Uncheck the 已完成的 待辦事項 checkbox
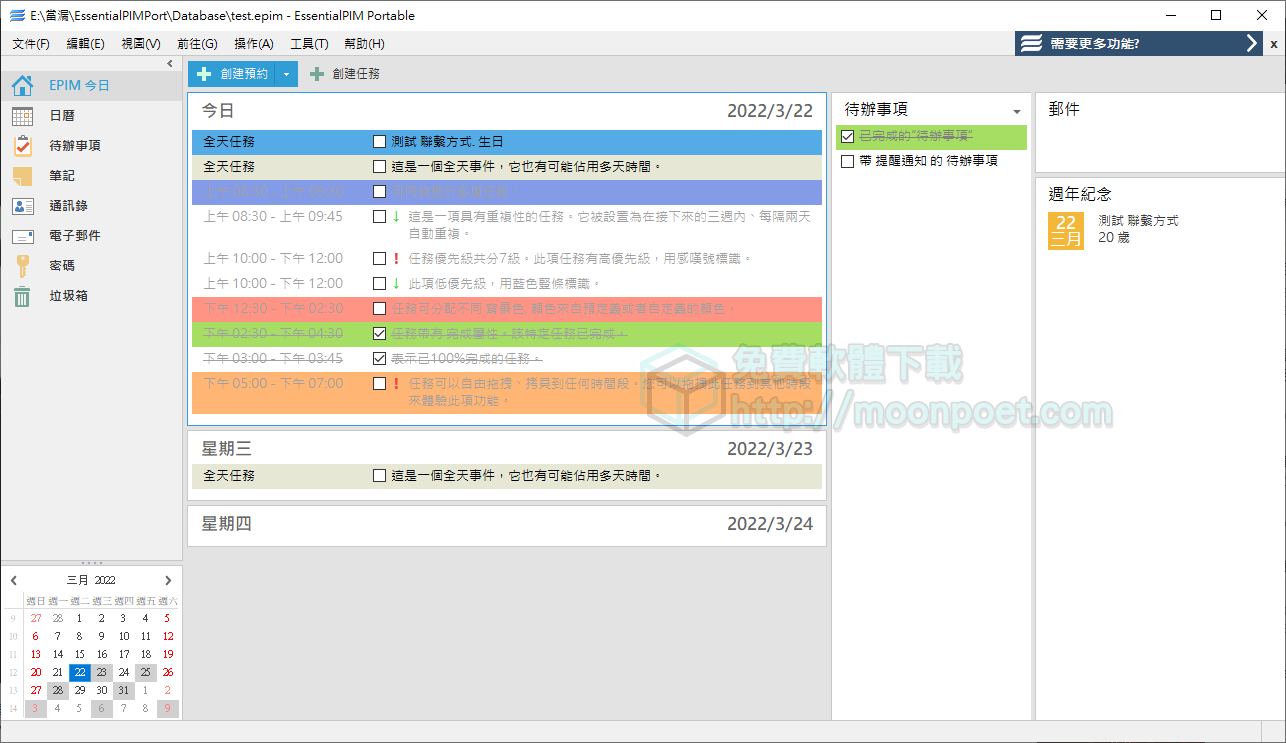Image resolution: width=1286 pixels, height=743 pixels. click(x=848, y=136)
